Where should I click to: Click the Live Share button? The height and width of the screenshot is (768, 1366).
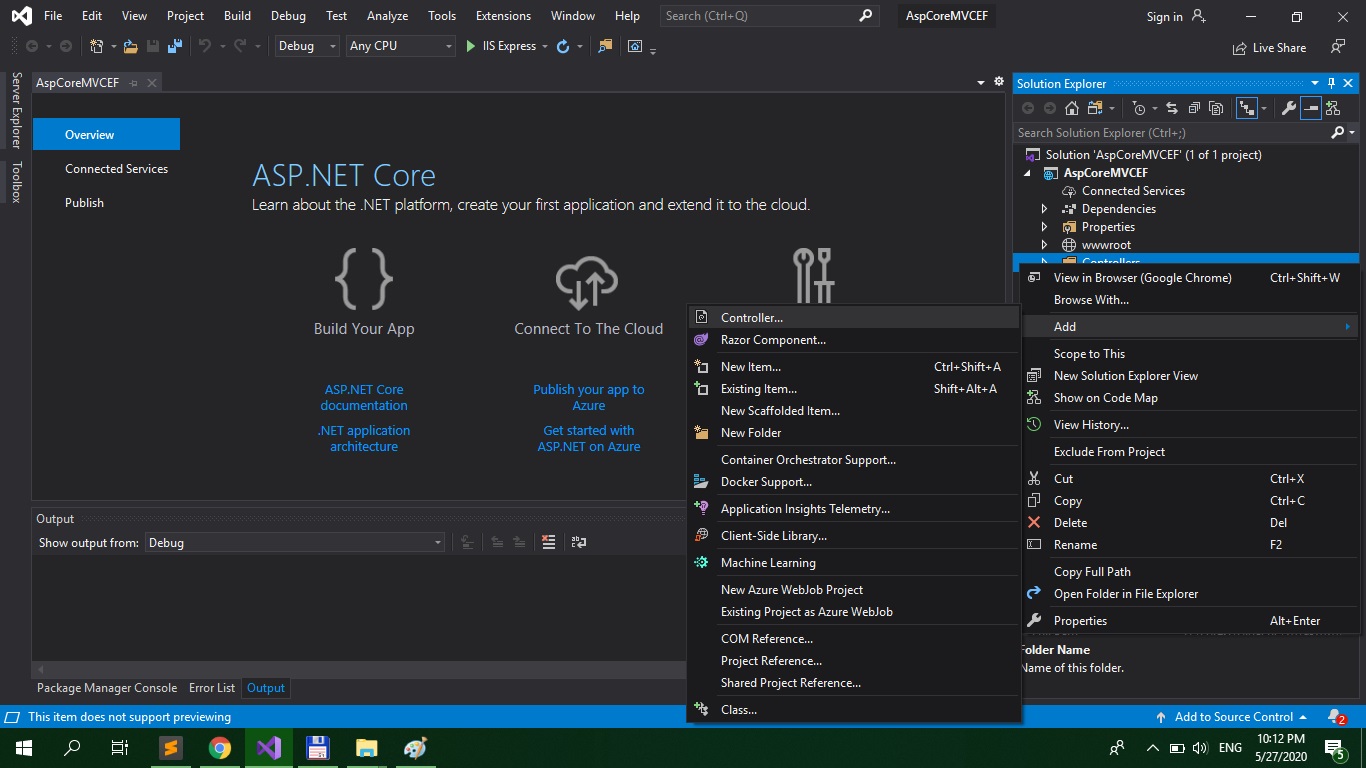click(1269, 47)
